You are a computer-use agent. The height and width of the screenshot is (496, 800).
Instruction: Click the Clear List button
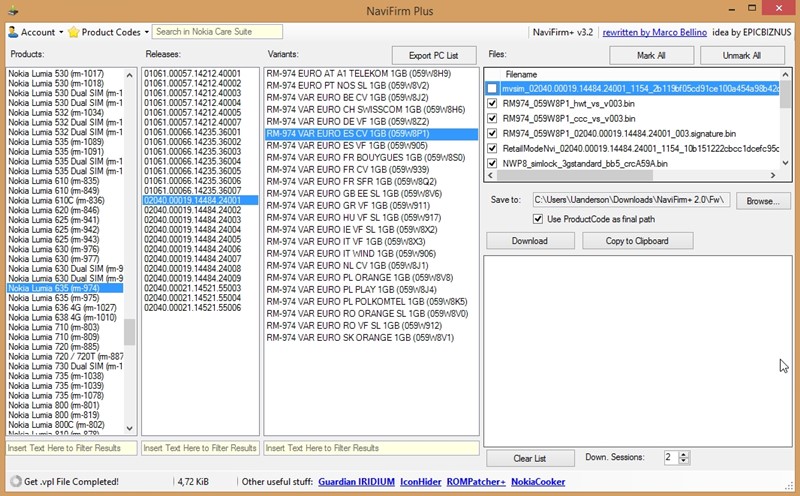(x=530, y=458)
